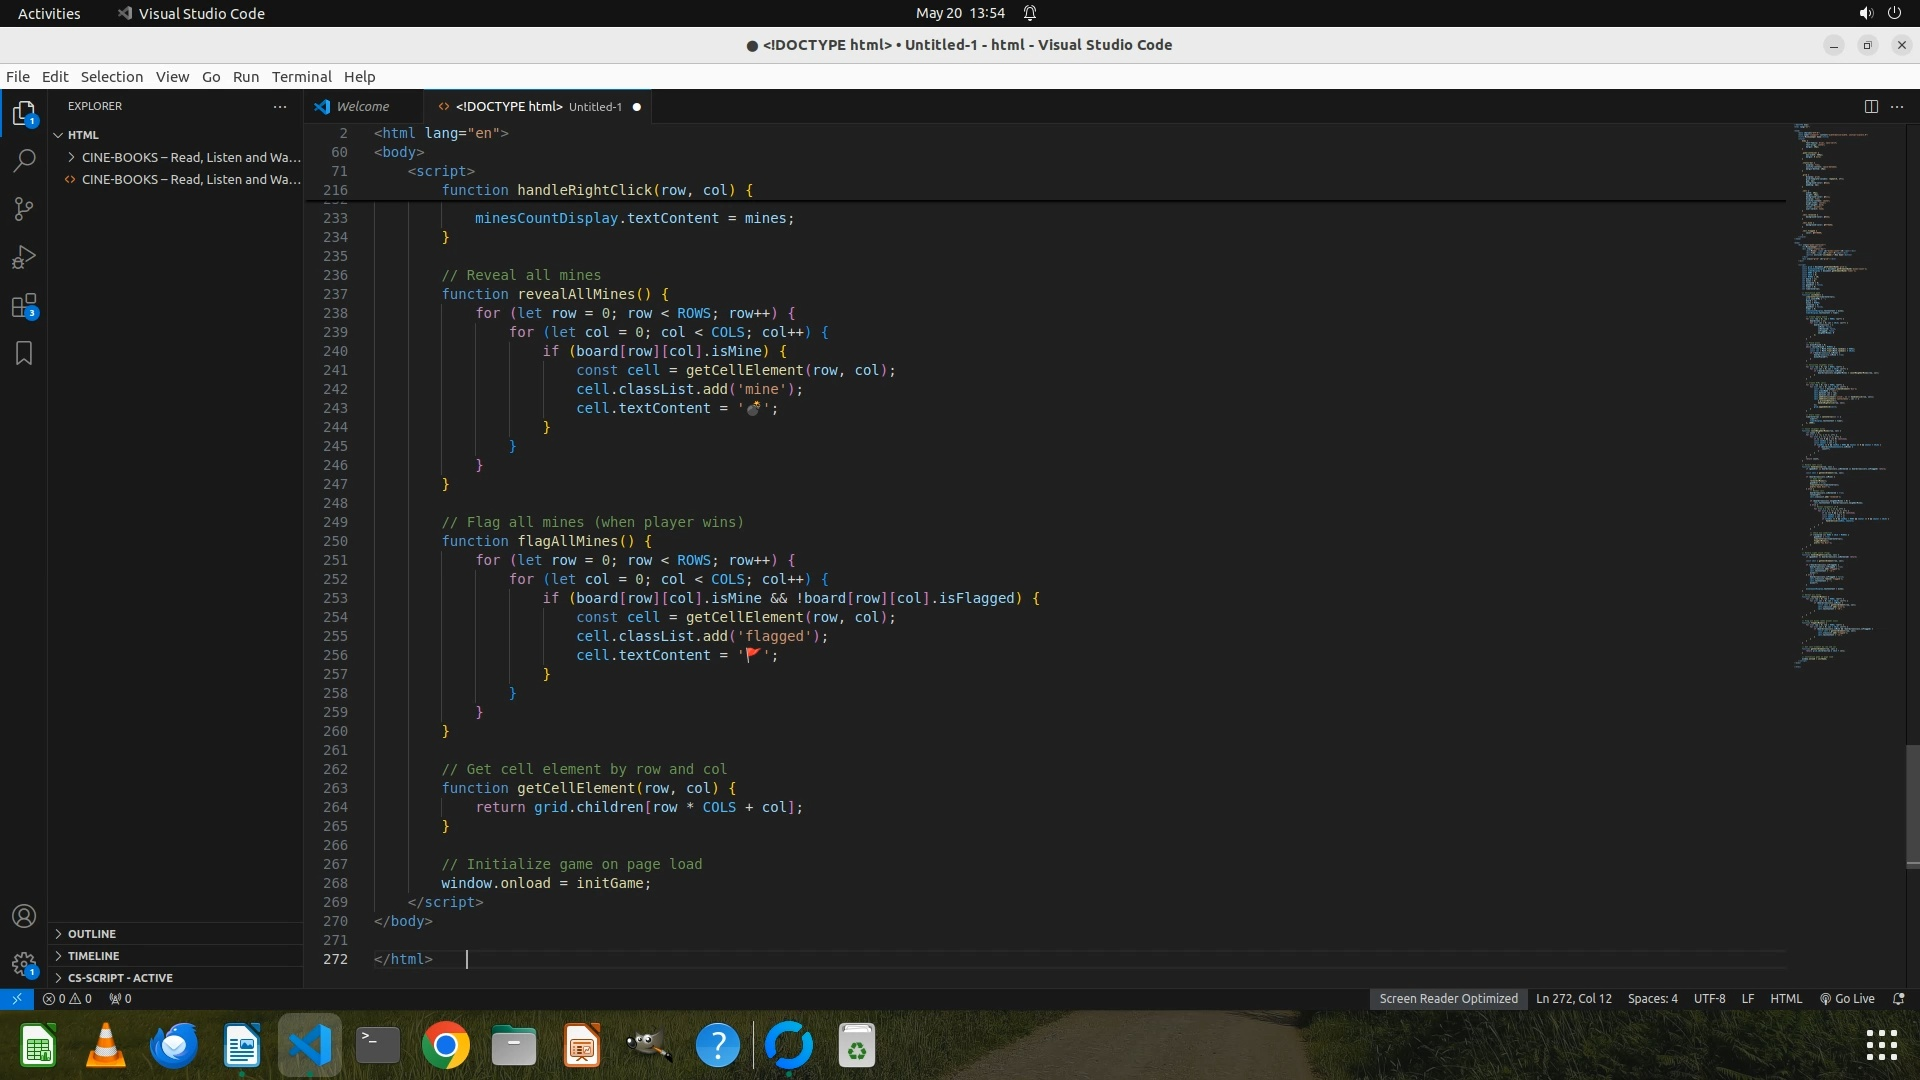The height and width of the screenshot is (1080, 1920).
Task: Click the HTML language mode button
Action: tap(1785, 998)
